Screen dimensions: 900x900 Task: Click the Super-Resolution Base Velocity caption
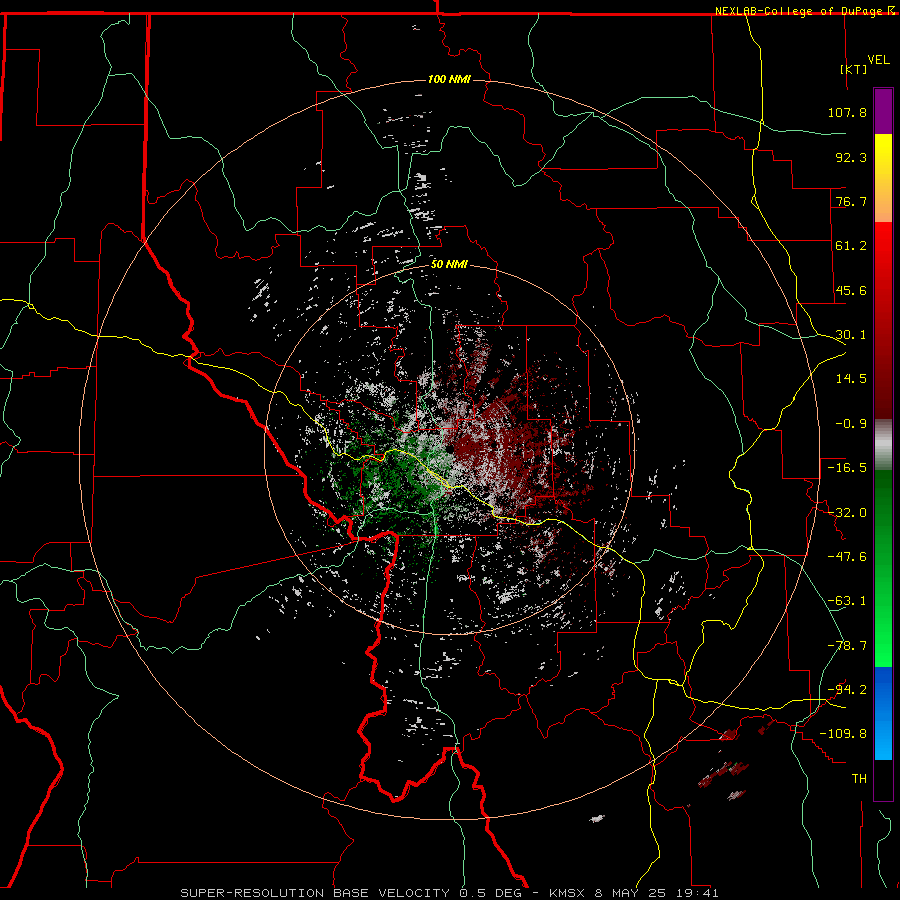449,893
